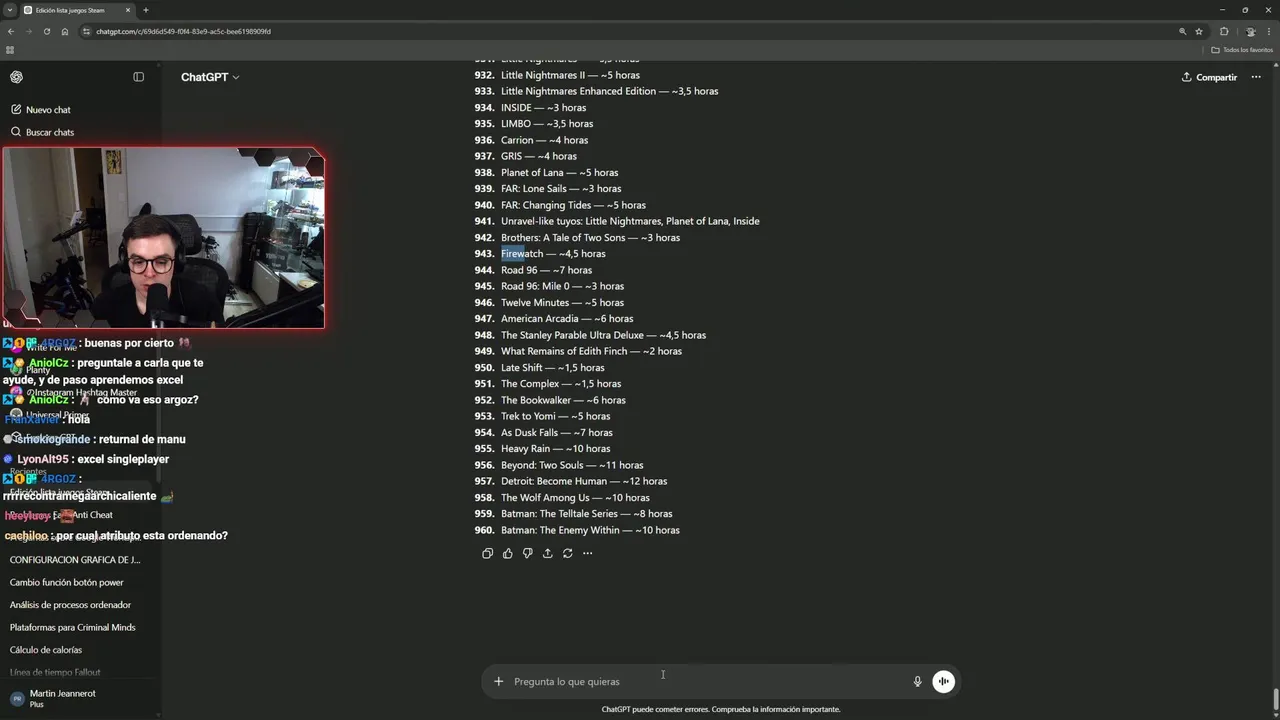Open the browser three-dot menu

pyautogui.click(x=1268, y=31)
